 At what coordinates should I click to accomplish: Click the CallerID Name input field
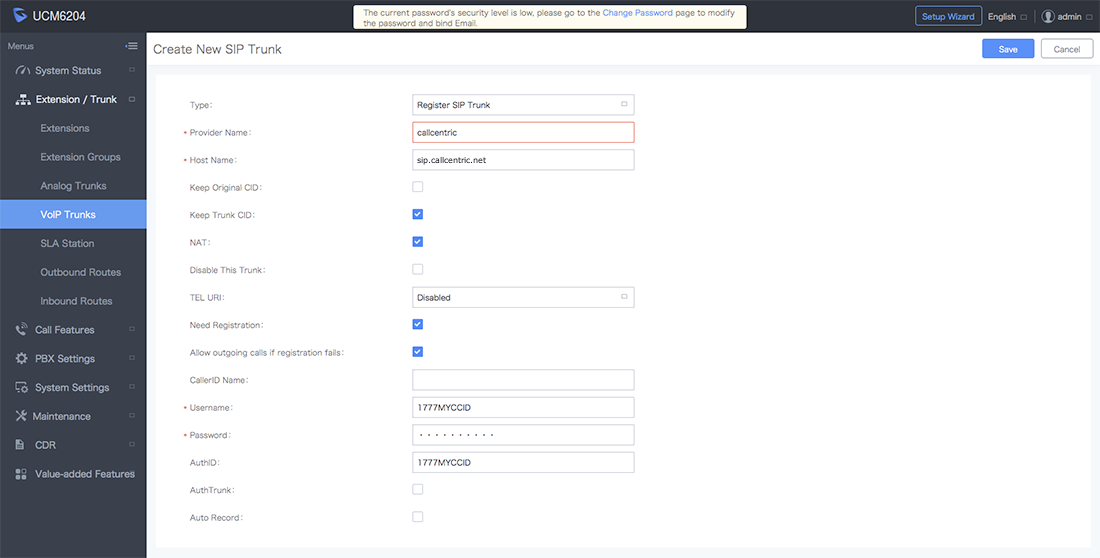coord(523,380)
